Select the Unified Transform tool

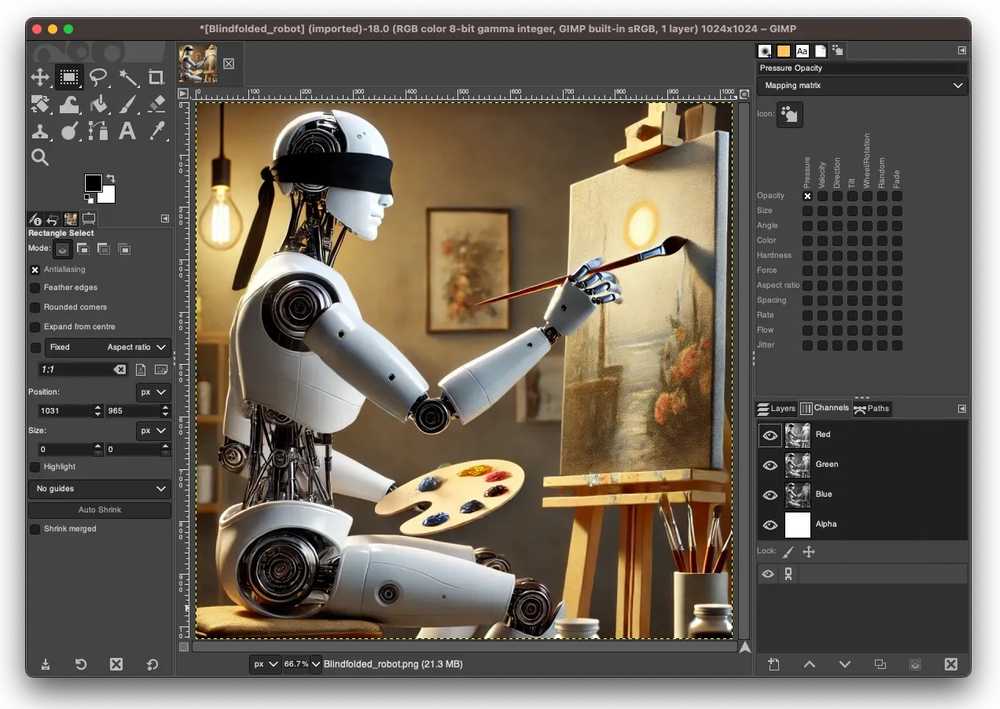point(40,104)
